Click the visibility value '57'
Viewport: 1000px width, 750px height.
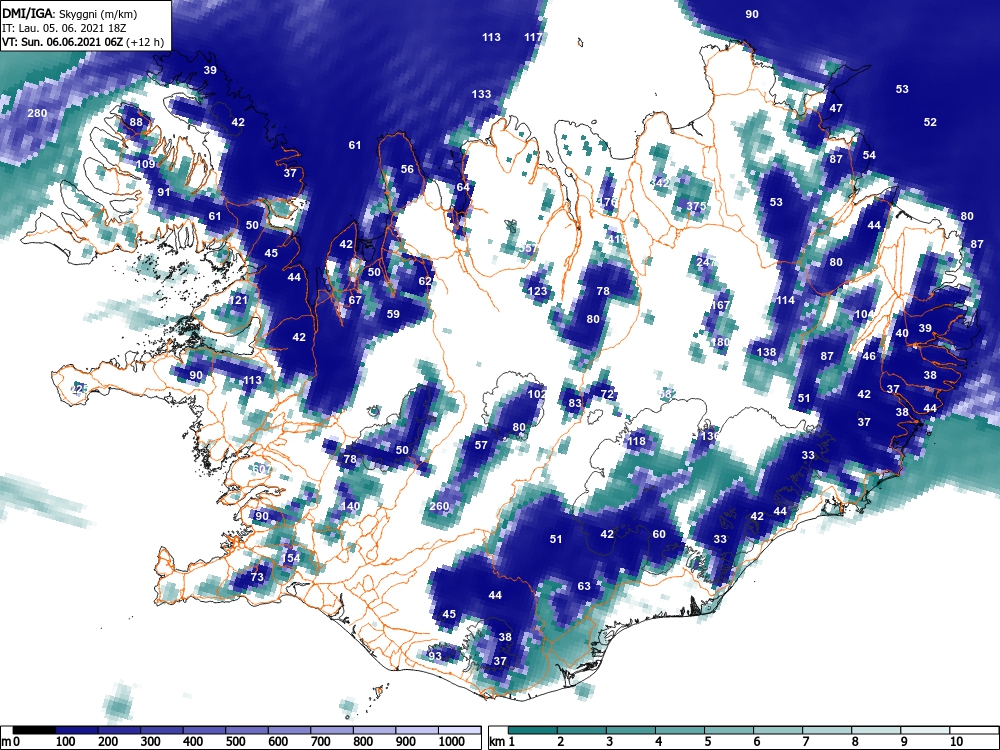[x=482, y=445]
